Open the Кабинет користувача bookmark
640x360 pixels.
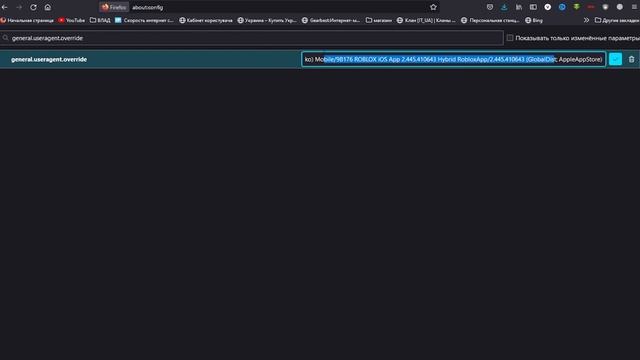point(206,20)
